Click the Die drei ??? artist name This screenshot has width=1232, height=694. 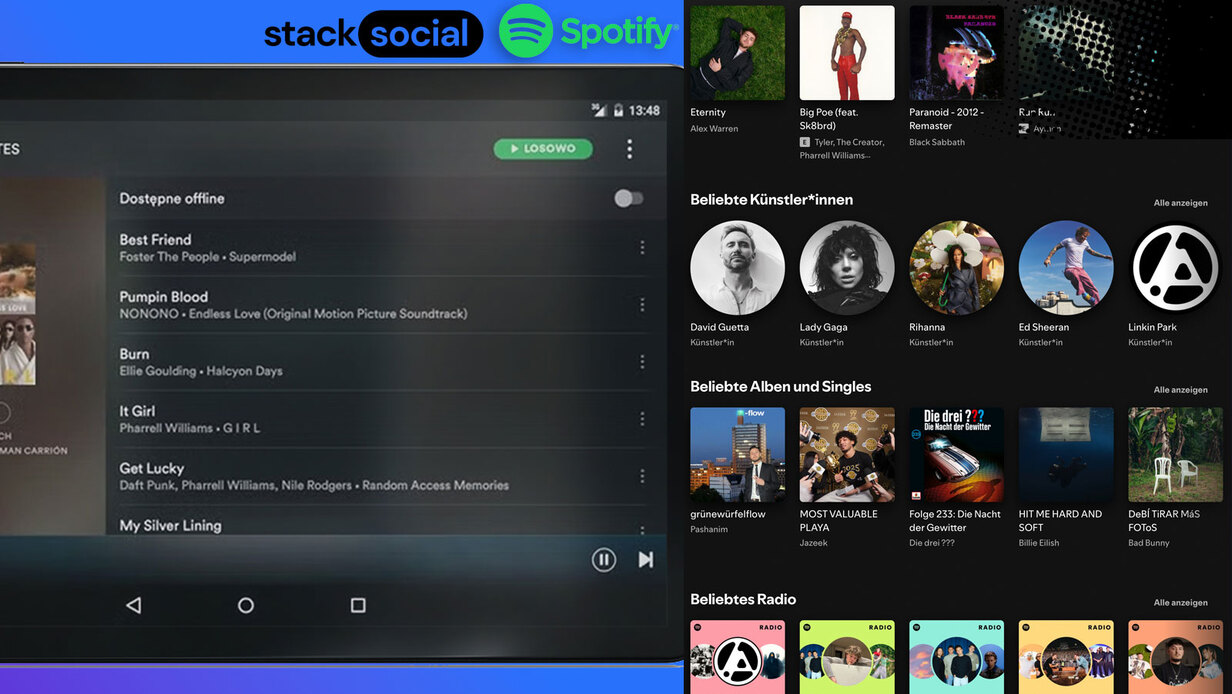932,544
